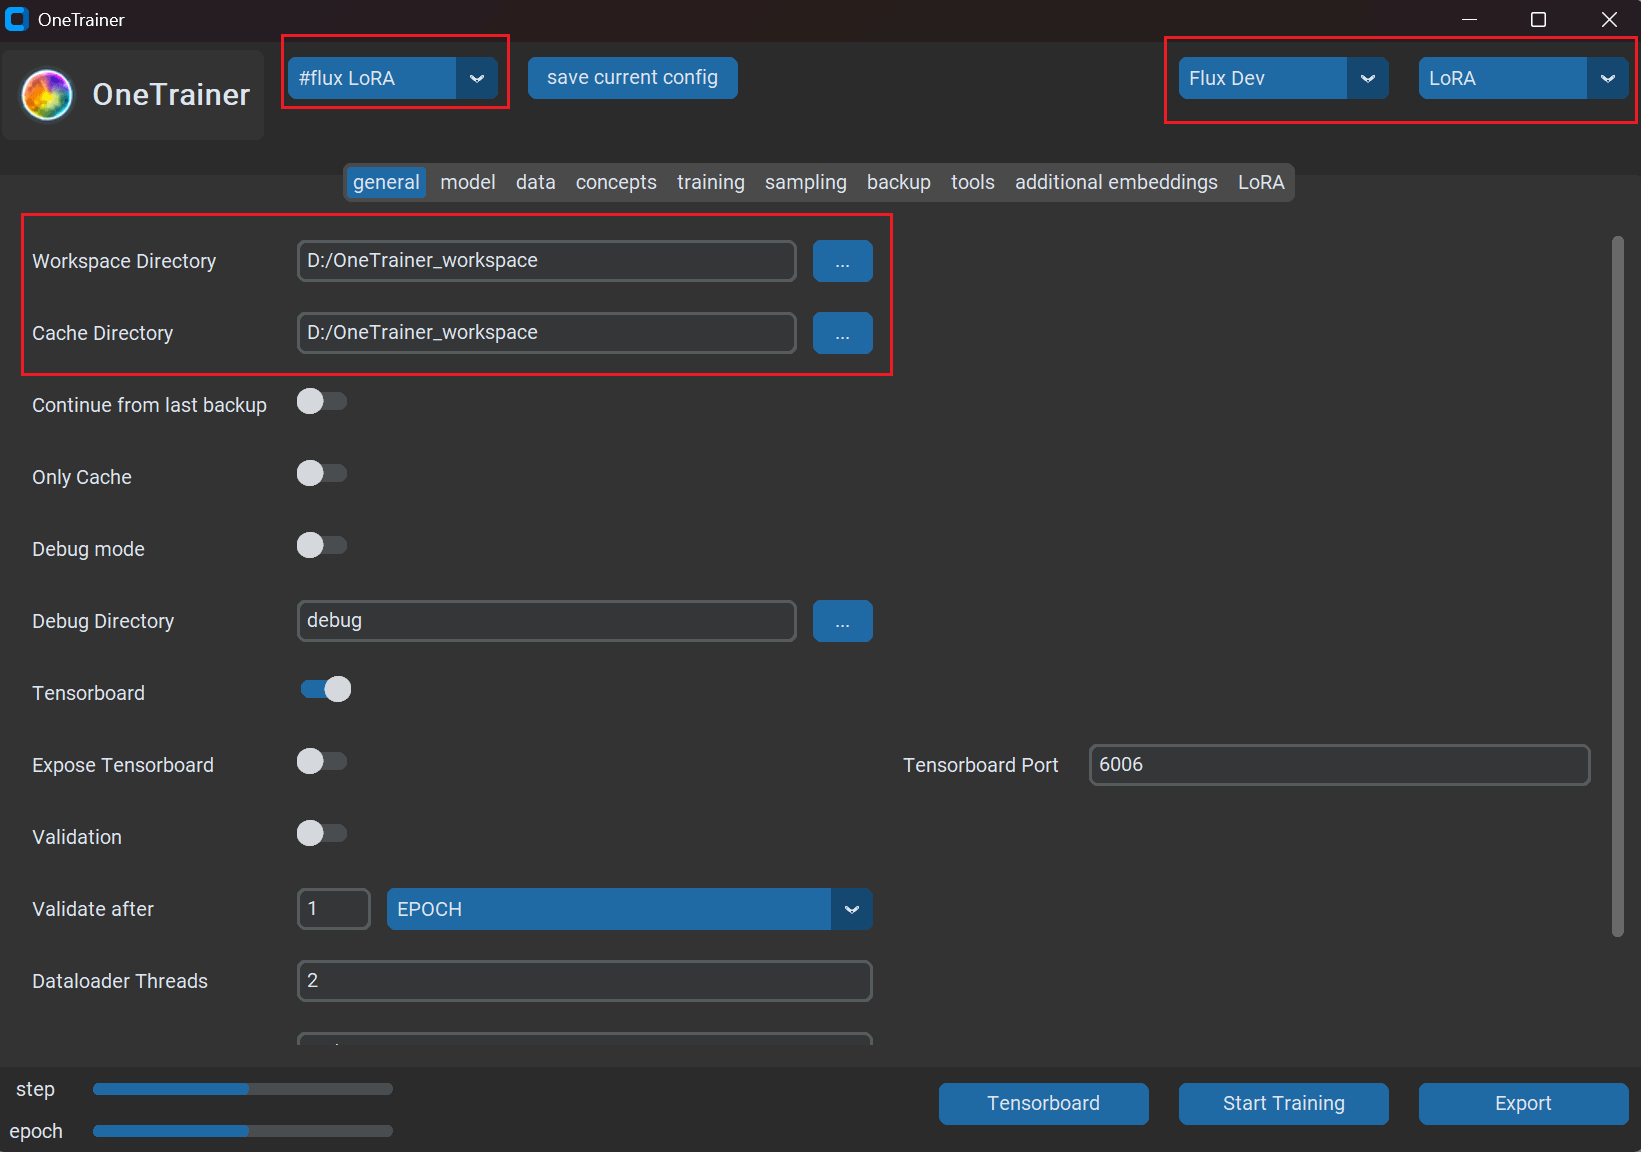The height and width of the screenshot is (1152, 1641).
Task: Click the vertical scrollbar of the settings panel
Action: [1618, 587]
